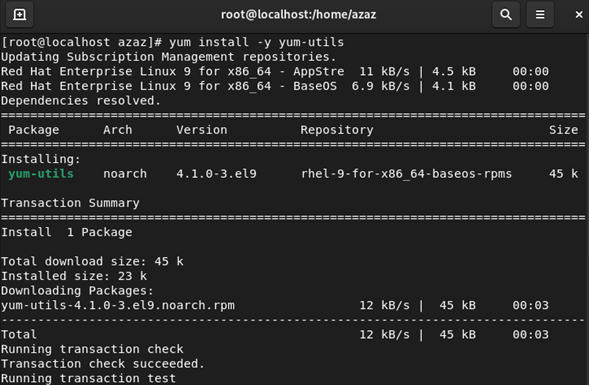Click the Total download size line
Screen dimensions: 590x386
click(92, 261)
